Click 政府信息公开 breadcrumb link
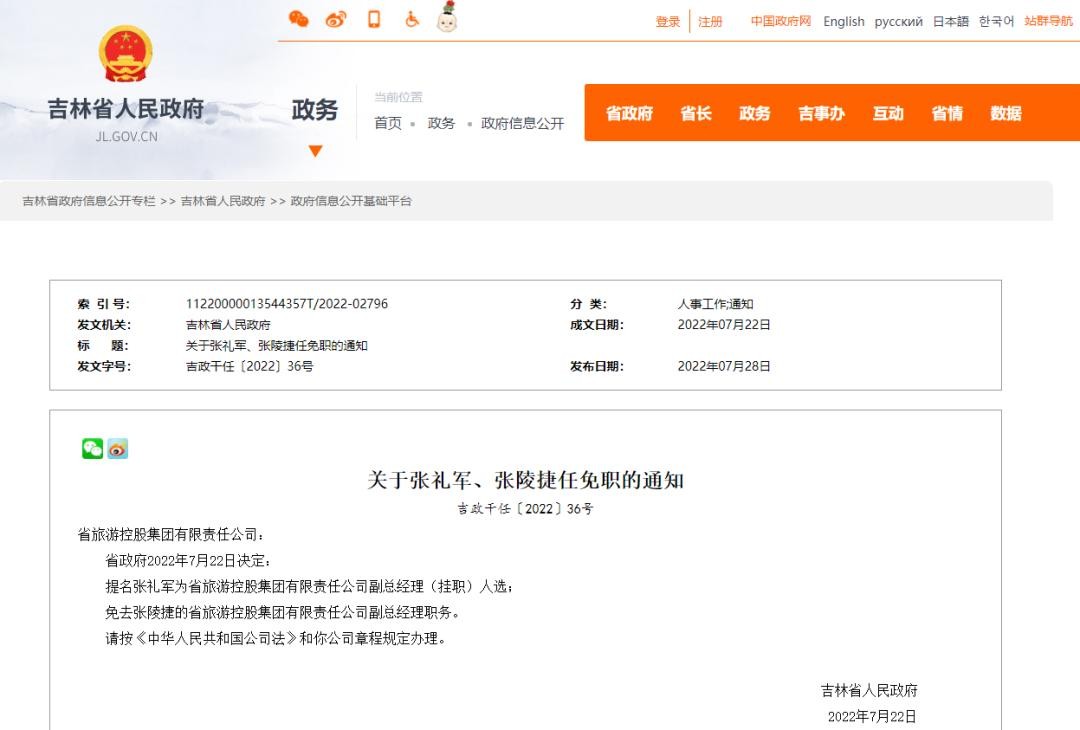The image size is (1080, 730). (522, 123)
